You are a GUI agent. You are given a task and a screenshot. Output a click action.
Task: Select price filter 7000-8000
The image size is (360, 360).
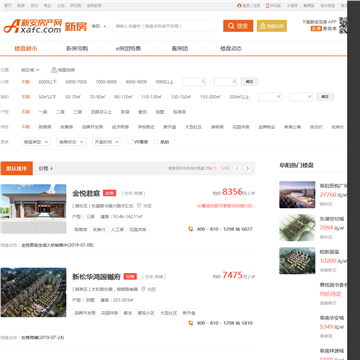[106, 82]
